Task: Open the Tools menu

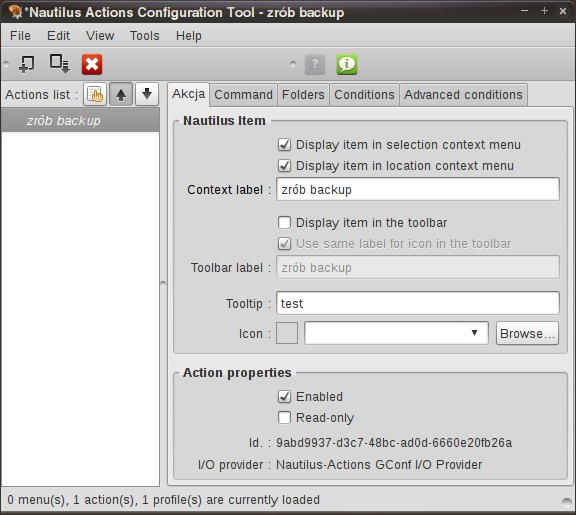Action: (x=145, y=36)
